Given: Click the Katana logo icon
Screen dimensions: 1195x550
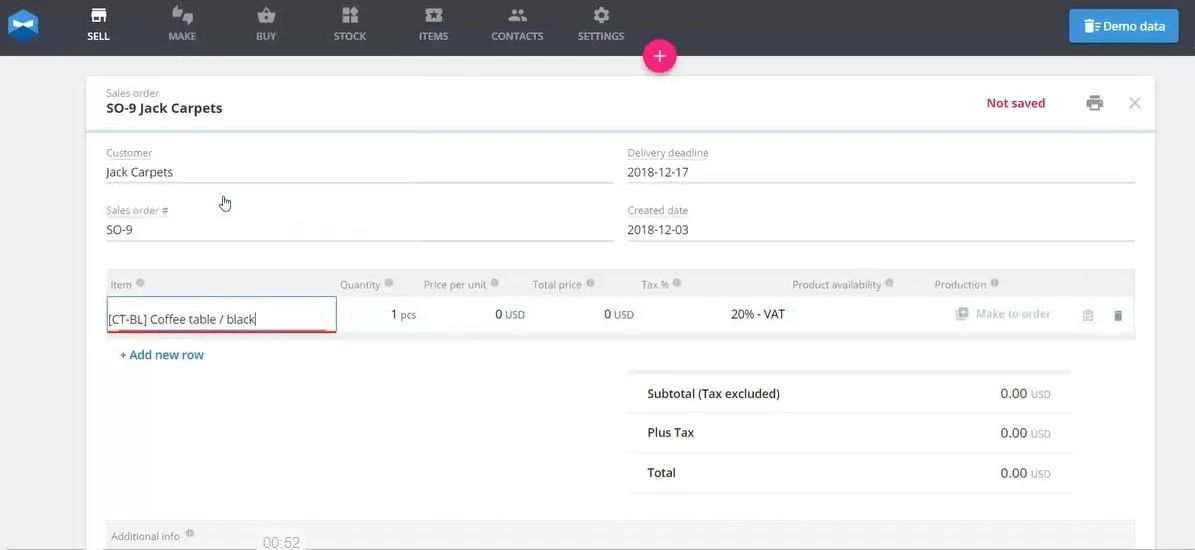Looking at the screenshot, I should tap(23, 25).
